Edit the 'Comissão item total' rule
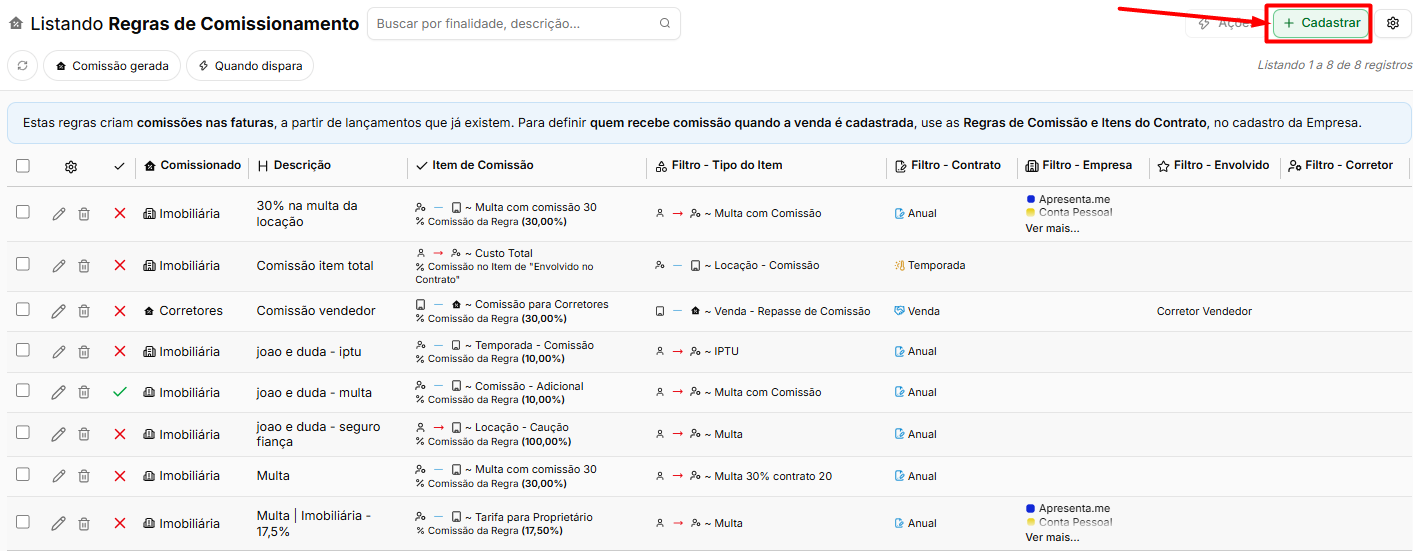The width and height of the screenshot is (1413, 551). click(59, 265)
